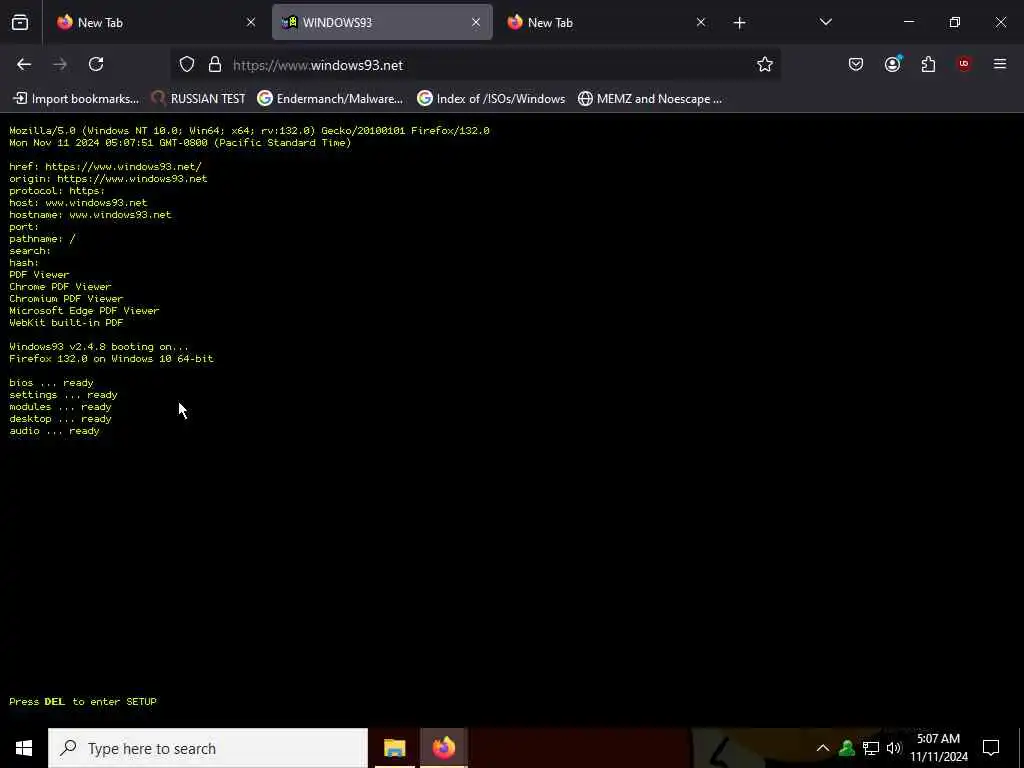Open RUSSIAN TEST bookmark

click(199, 99)
